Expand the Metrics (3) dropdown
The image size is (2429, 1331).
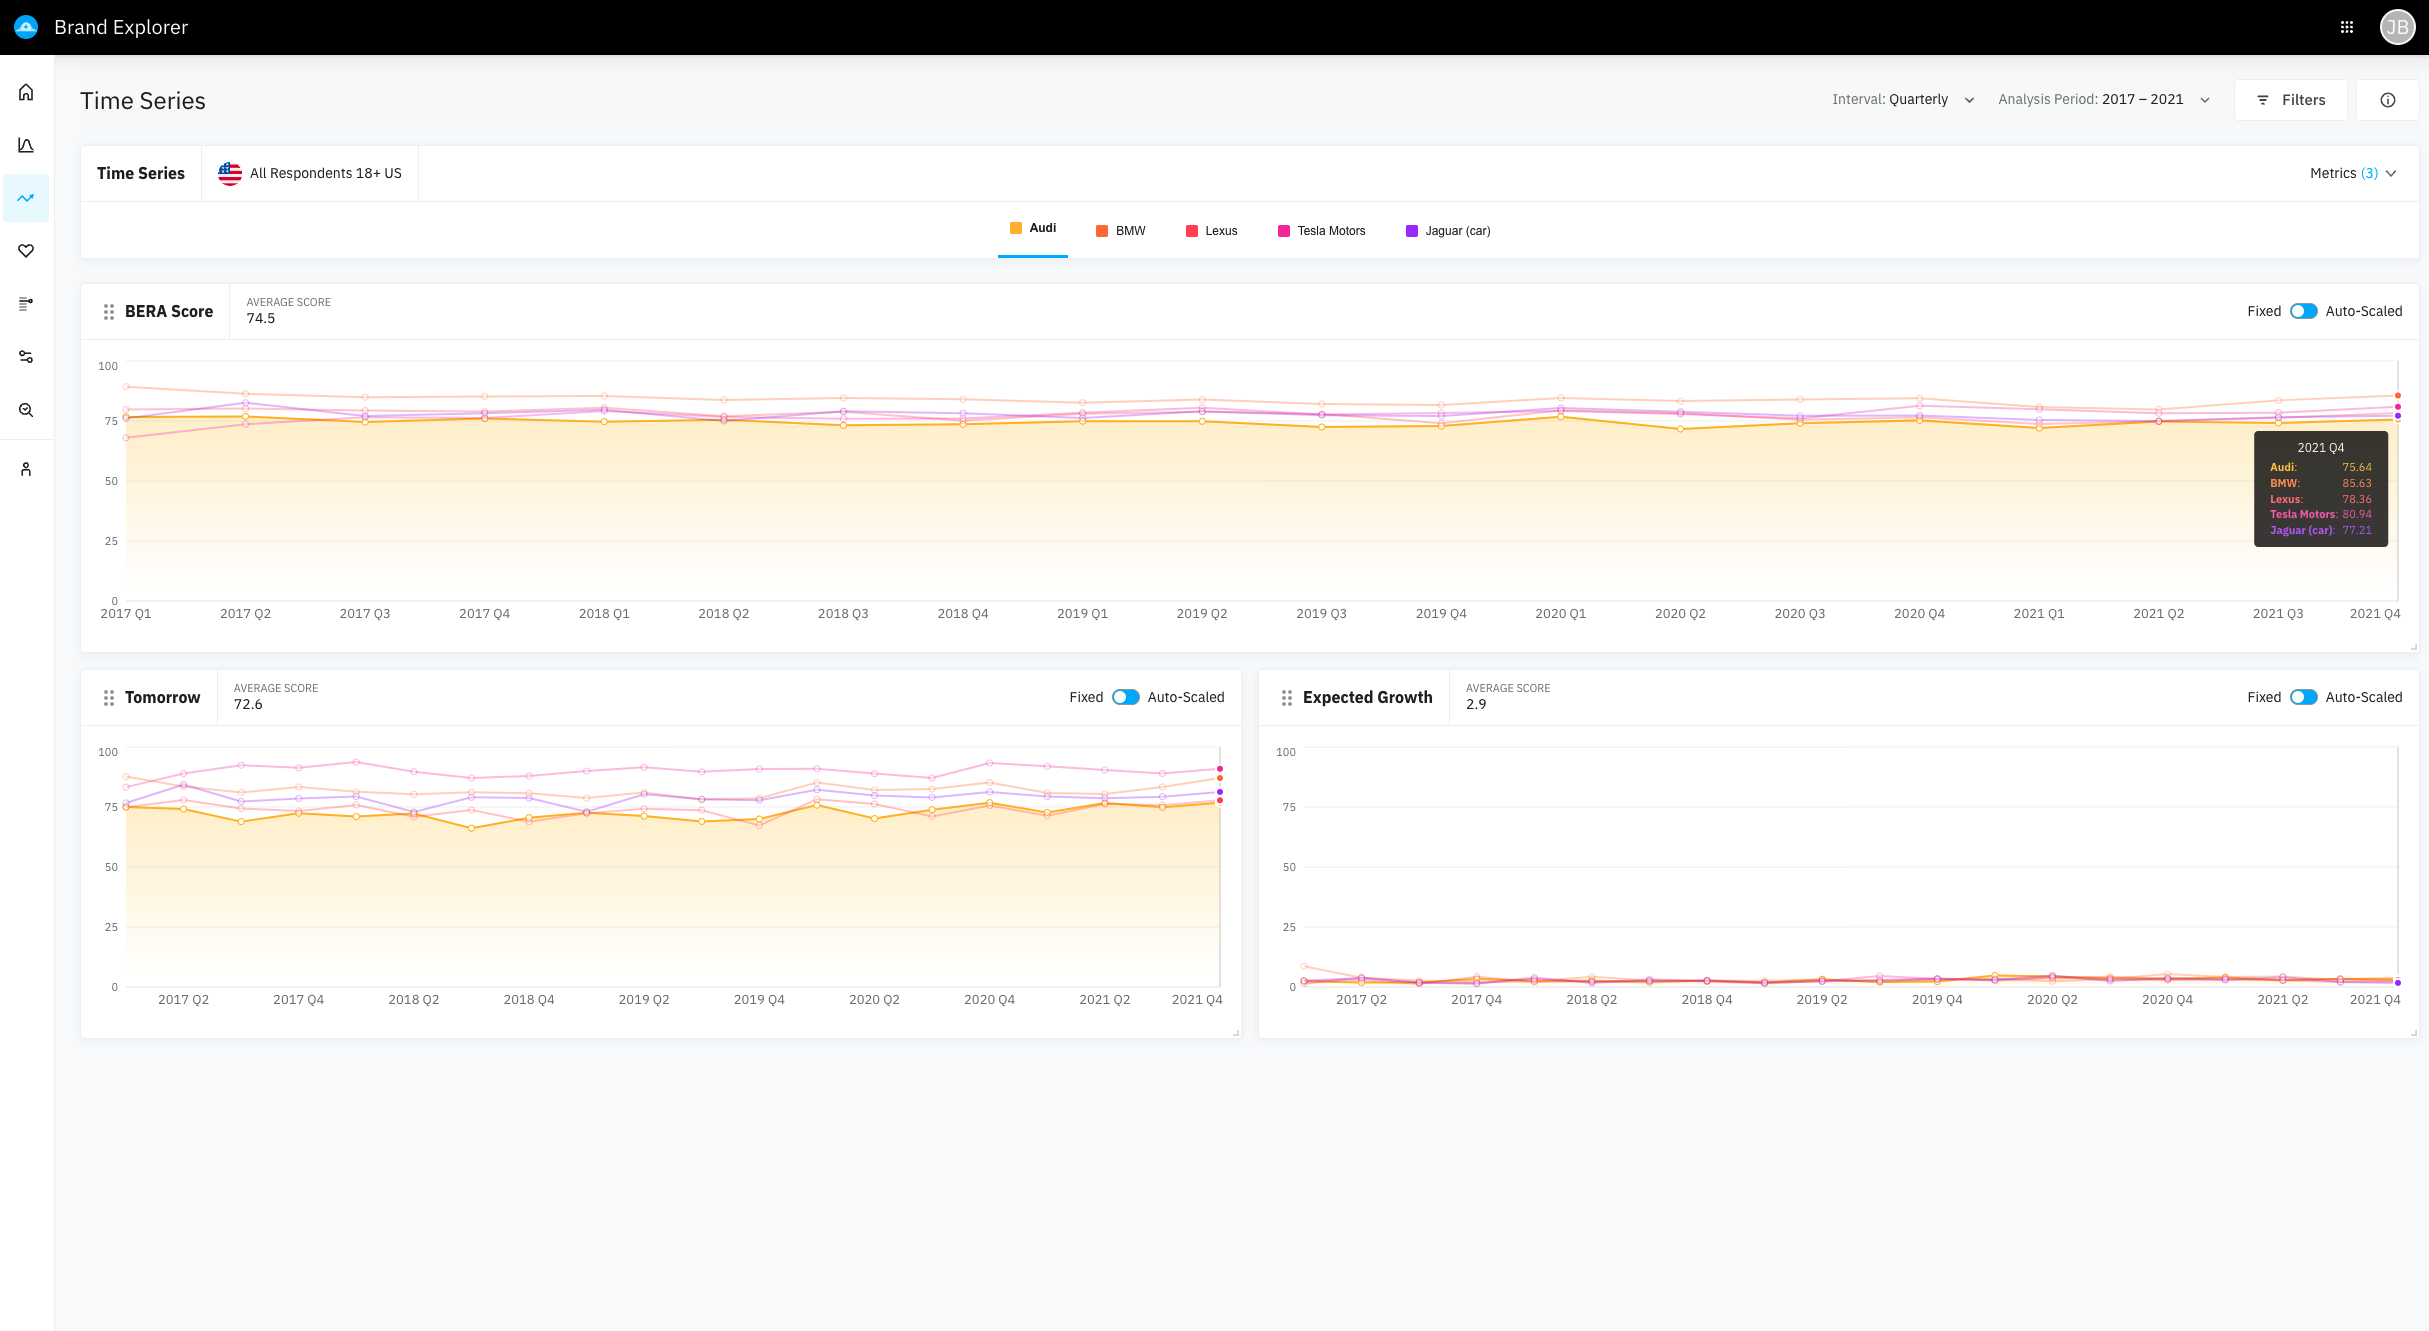pos(2352,173)
